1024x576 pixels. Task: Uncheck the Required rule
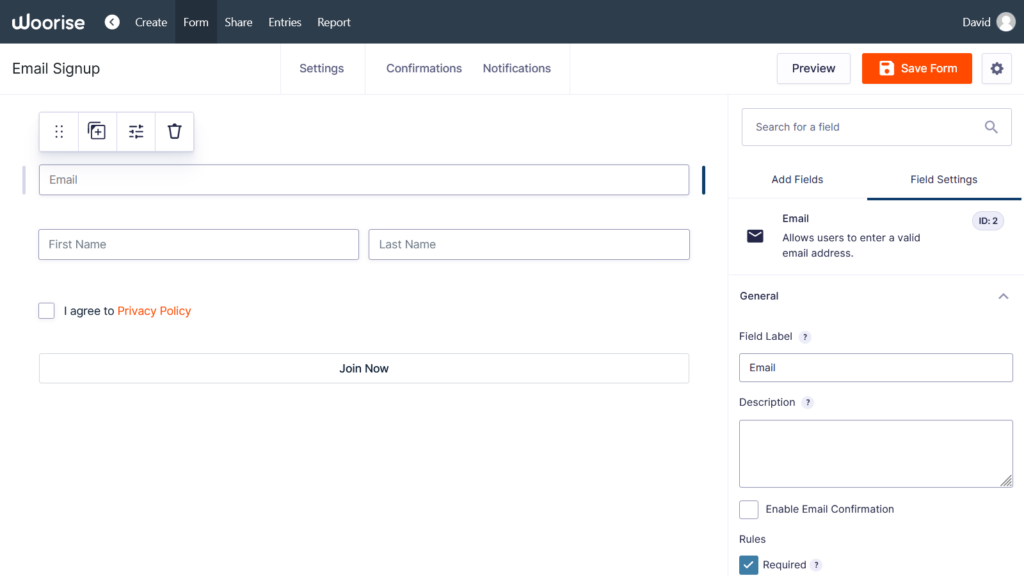tap(748, 564)
